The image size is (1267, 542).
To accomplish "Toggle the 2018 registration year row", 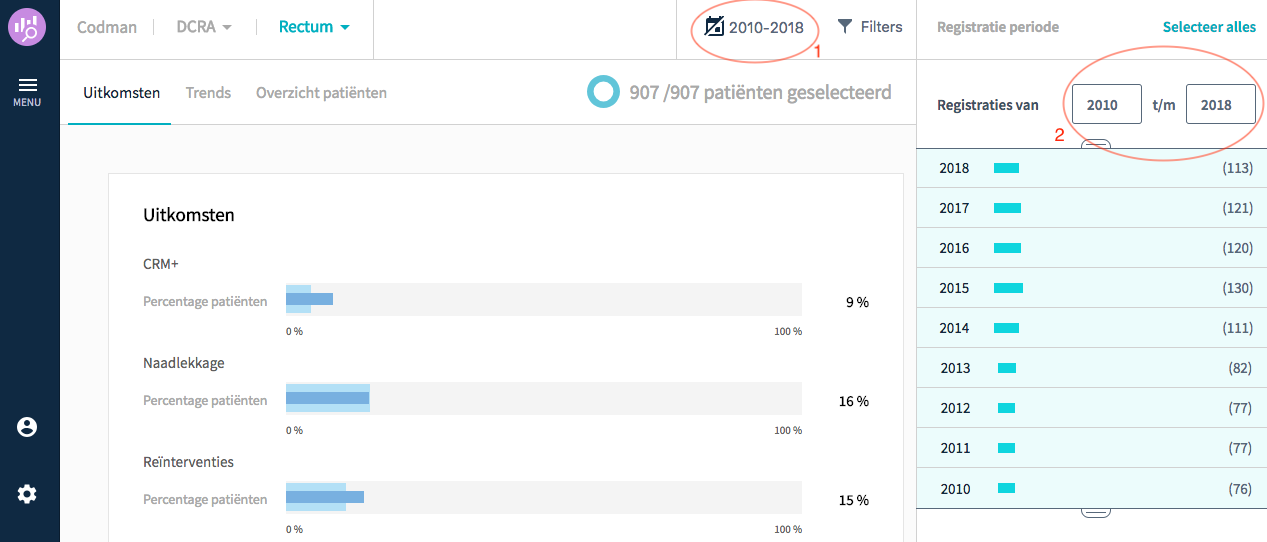I will pyautogui.click(x=1092, y=168).
